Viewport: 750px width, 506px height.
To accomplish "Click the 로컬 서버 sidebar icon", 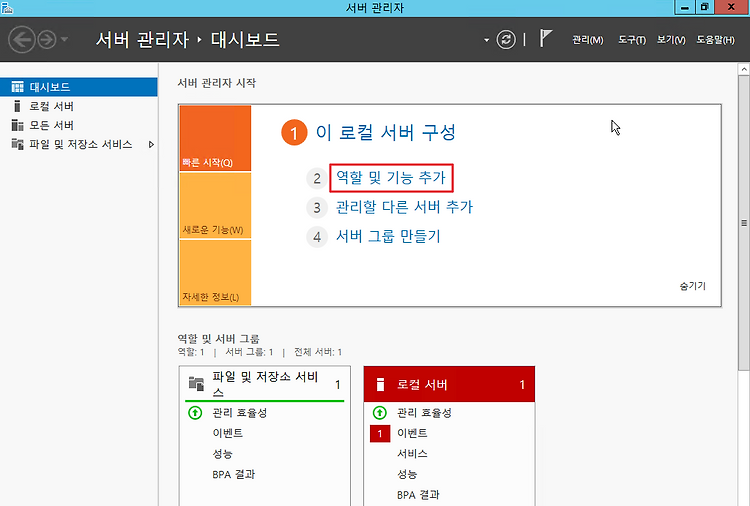I will click(x=17, y=106).
